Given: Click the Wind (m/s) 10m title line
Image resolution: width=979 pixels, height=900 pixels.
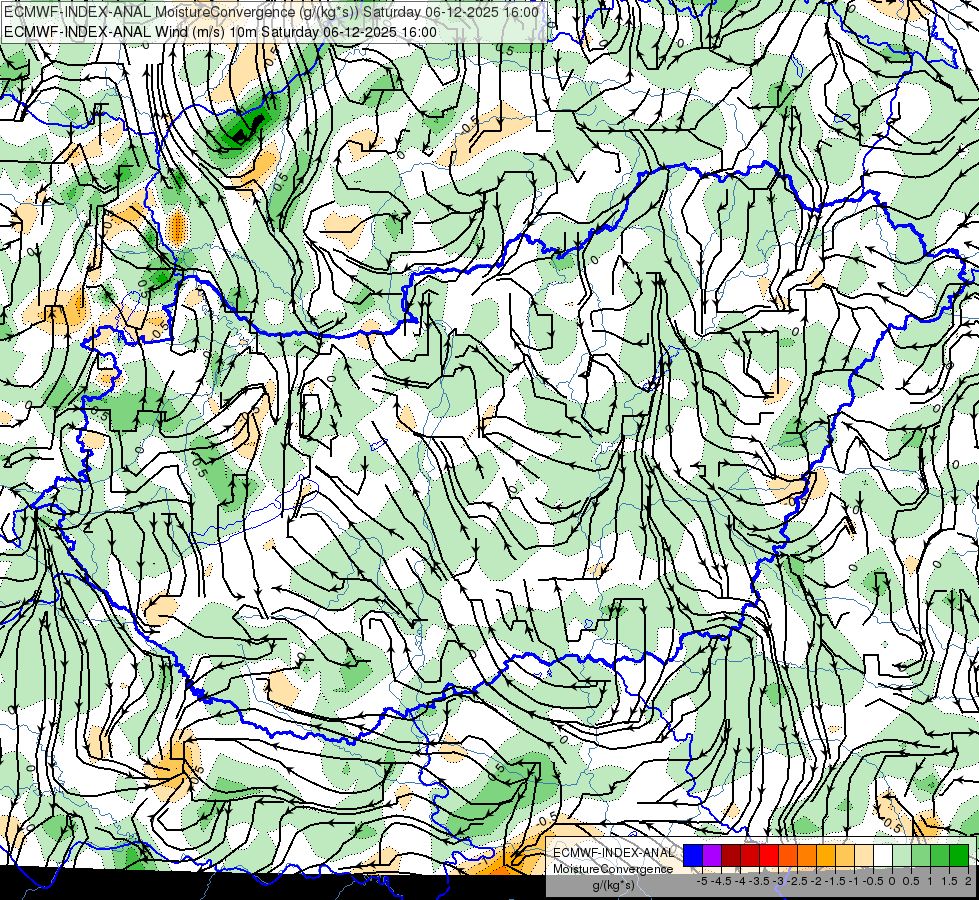Looking at the screenshot, I should 220,32.
